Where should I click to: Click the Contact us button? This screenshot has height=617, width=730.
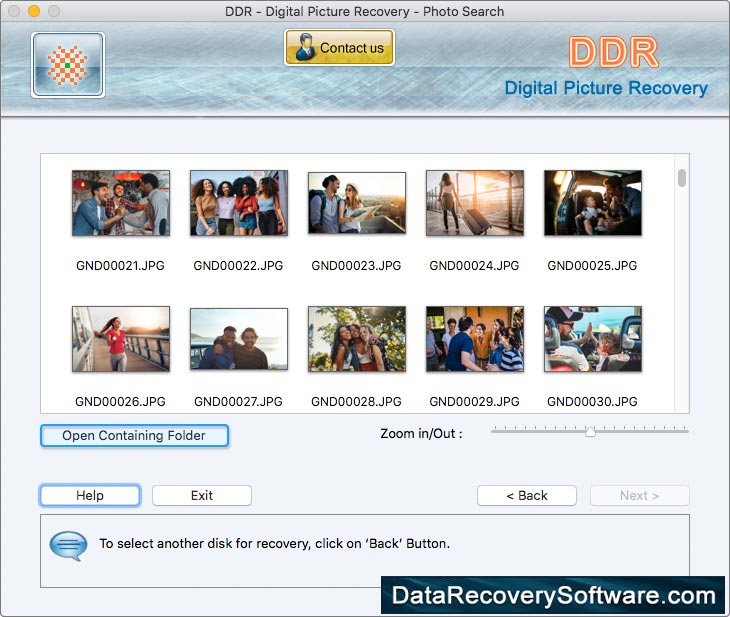(x=339, y=47)
